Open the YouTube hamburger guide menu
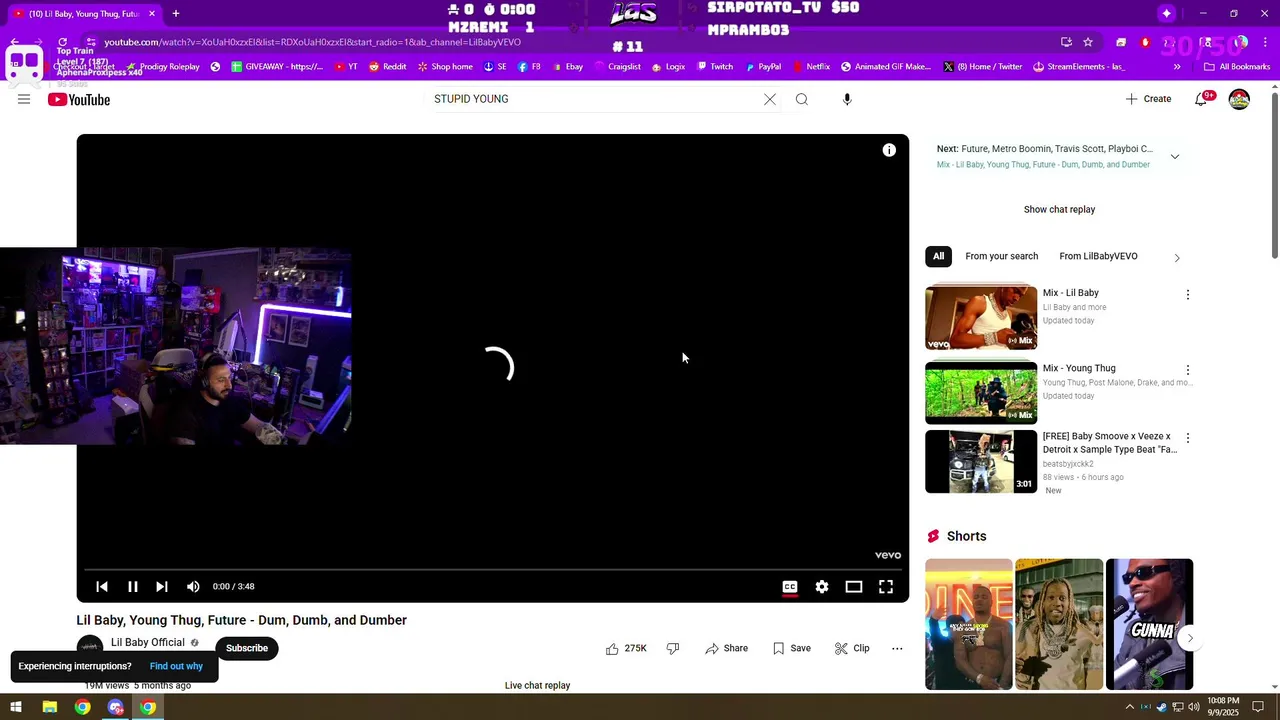Image resolution: width=1280 pixels, height=720 pixels. coord(24,99)
